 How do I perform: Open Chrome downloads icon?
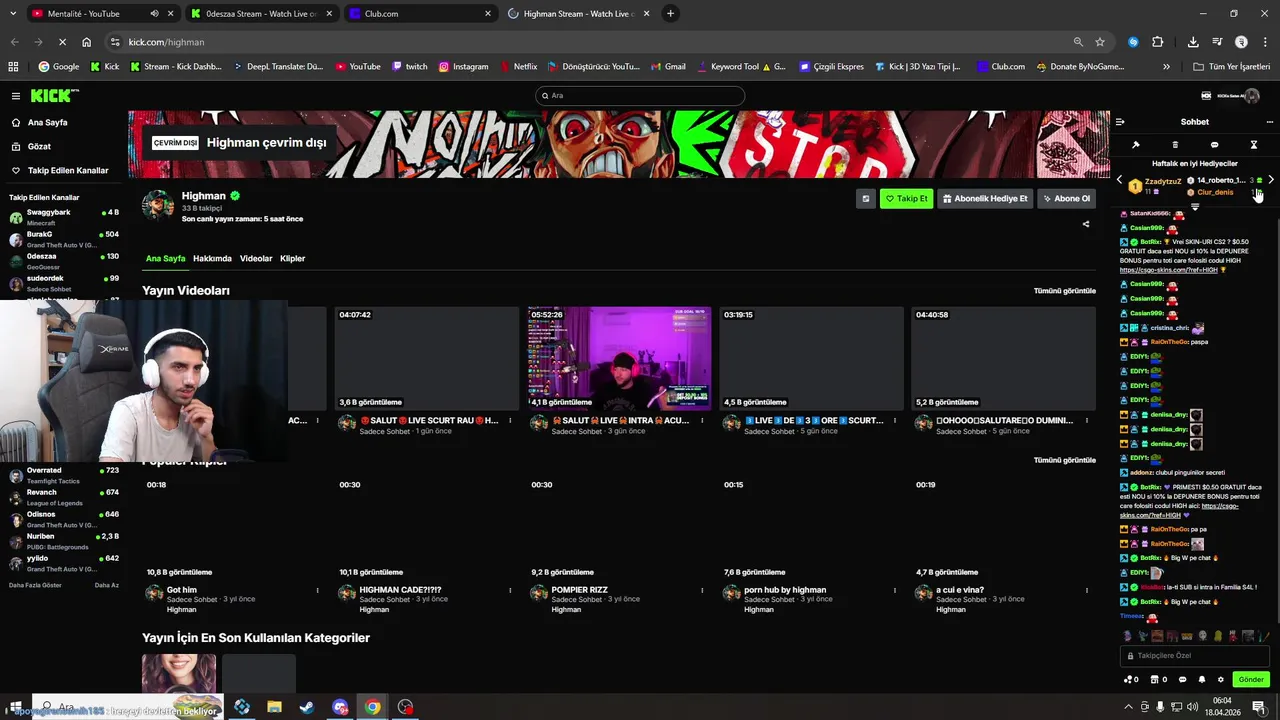(1193, 42)
